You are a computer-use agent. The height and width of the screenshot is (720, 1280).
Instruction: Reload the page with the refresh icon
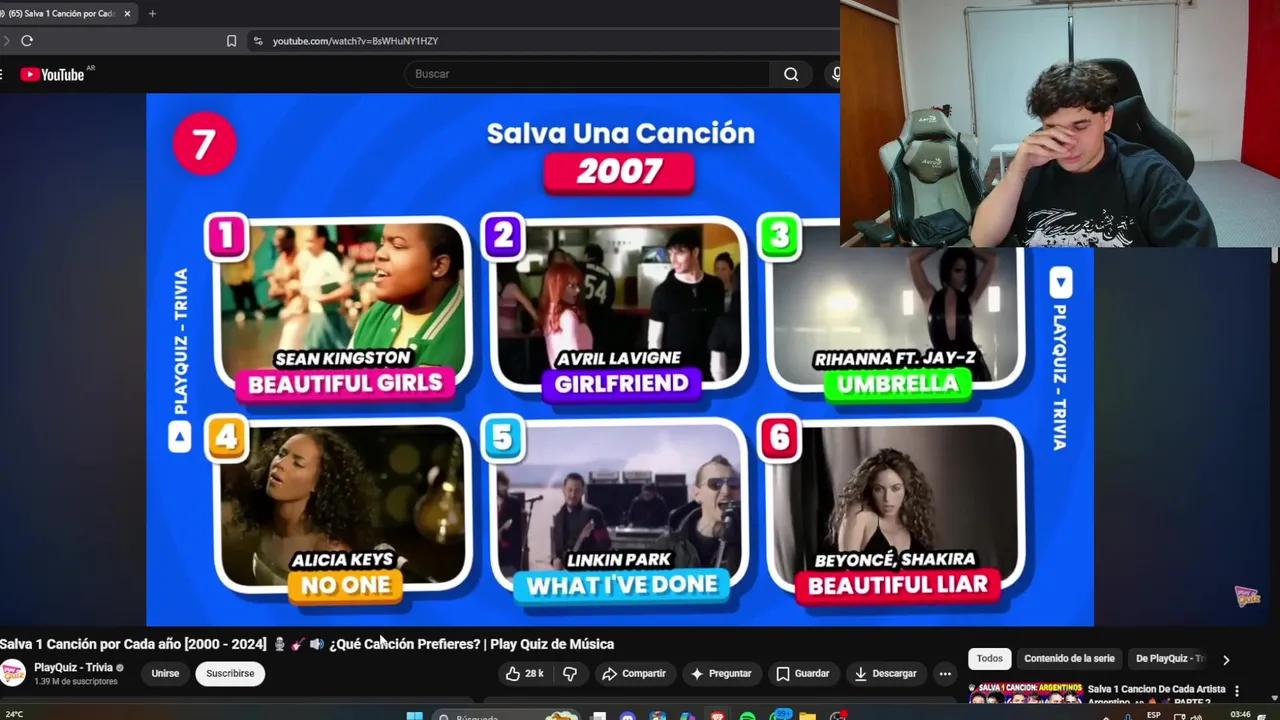pos(27,41)
